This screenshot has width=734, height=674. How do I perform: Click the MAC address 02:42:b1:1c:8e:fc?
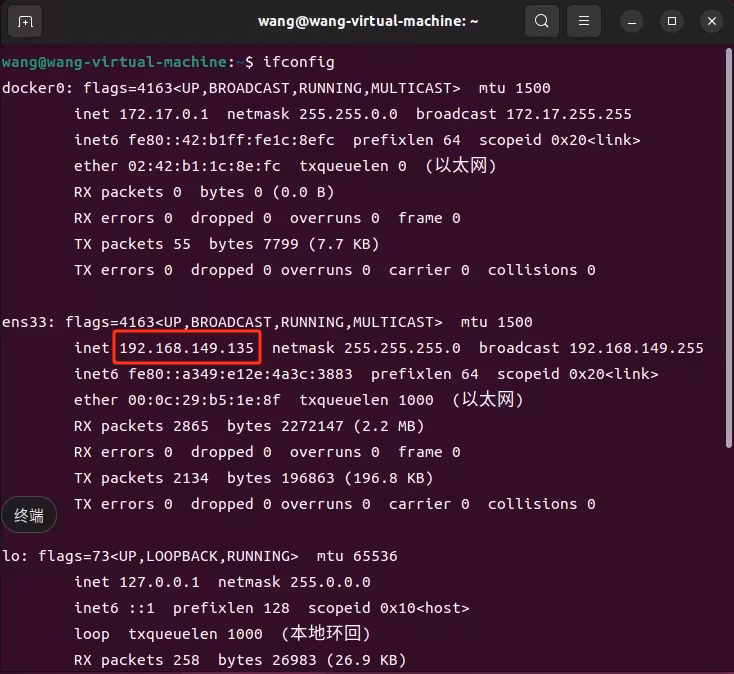pyautogui.click(x=204, y=166)
